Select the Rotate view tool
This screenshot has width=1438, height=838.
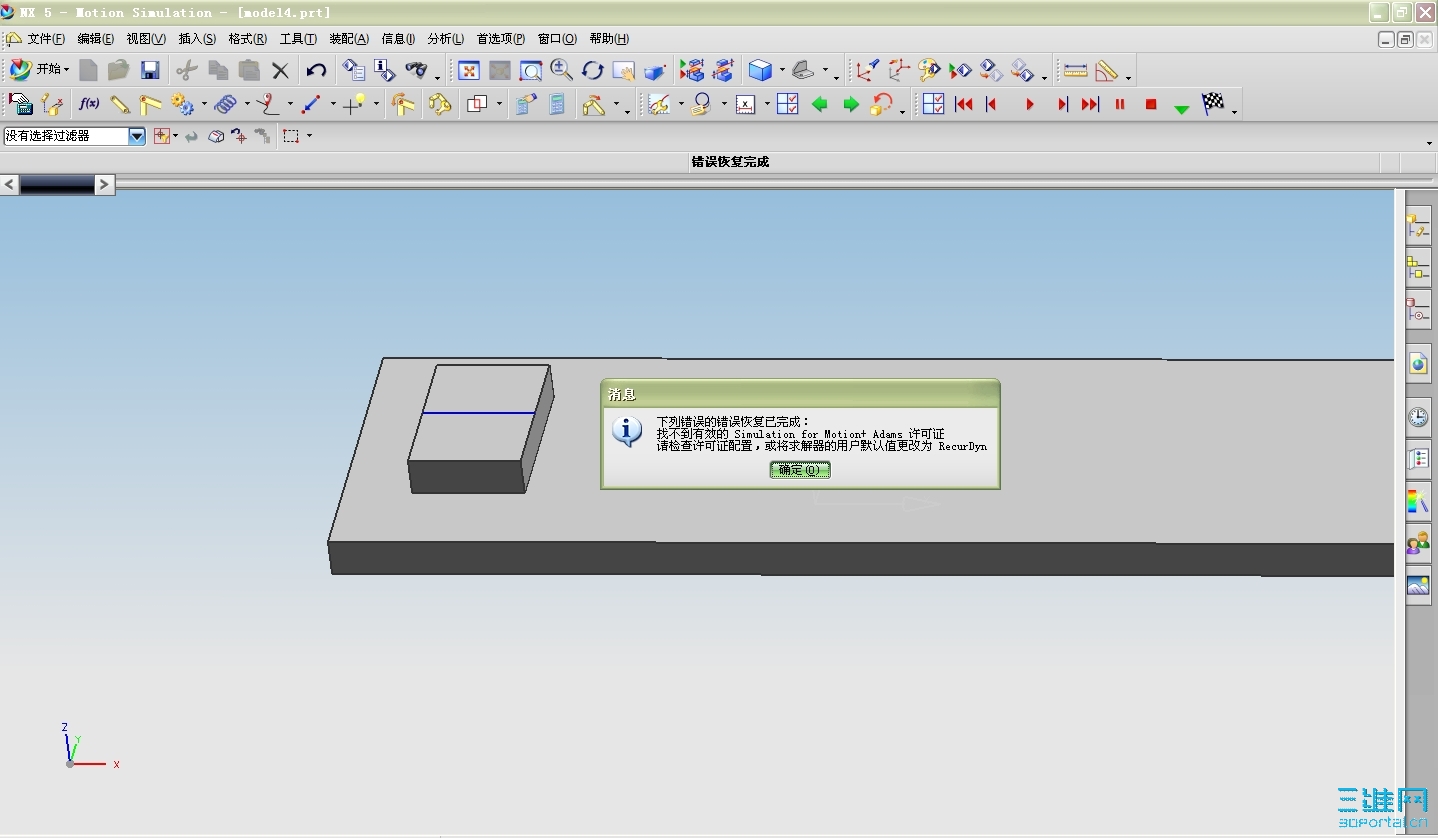(593, 70)
